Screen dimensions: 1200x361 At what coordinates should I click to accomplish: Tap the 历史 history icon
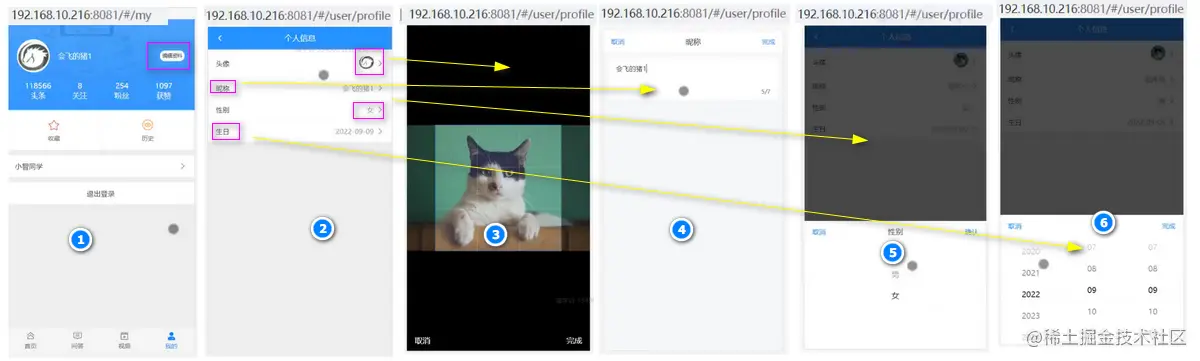[x=147, y=125]
